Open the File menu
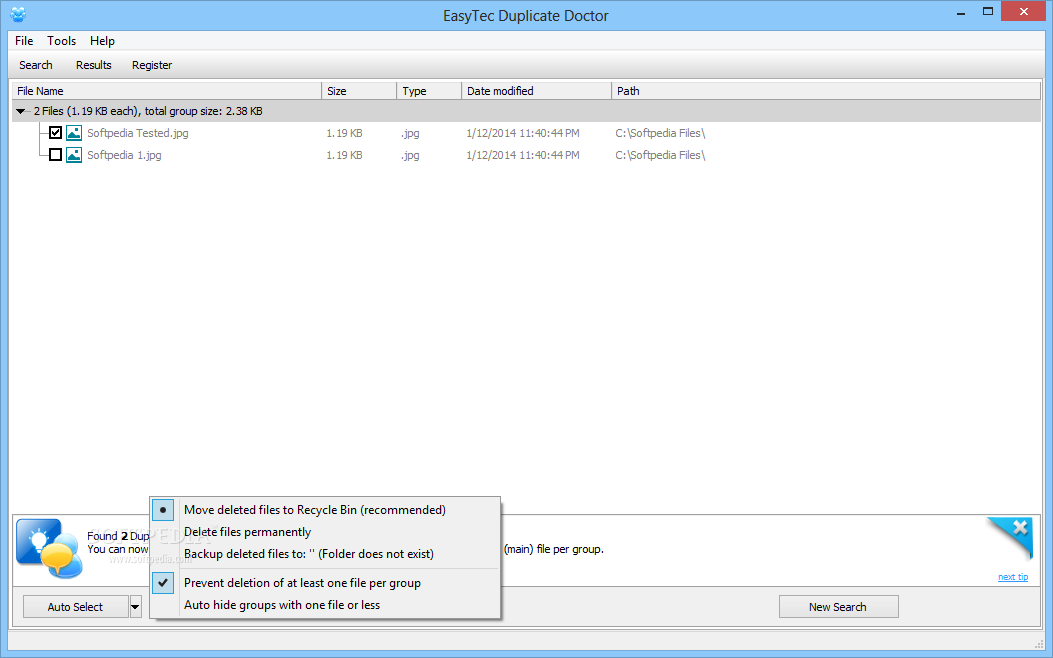The image size is (1053, 658). click(x=24, y=41)
